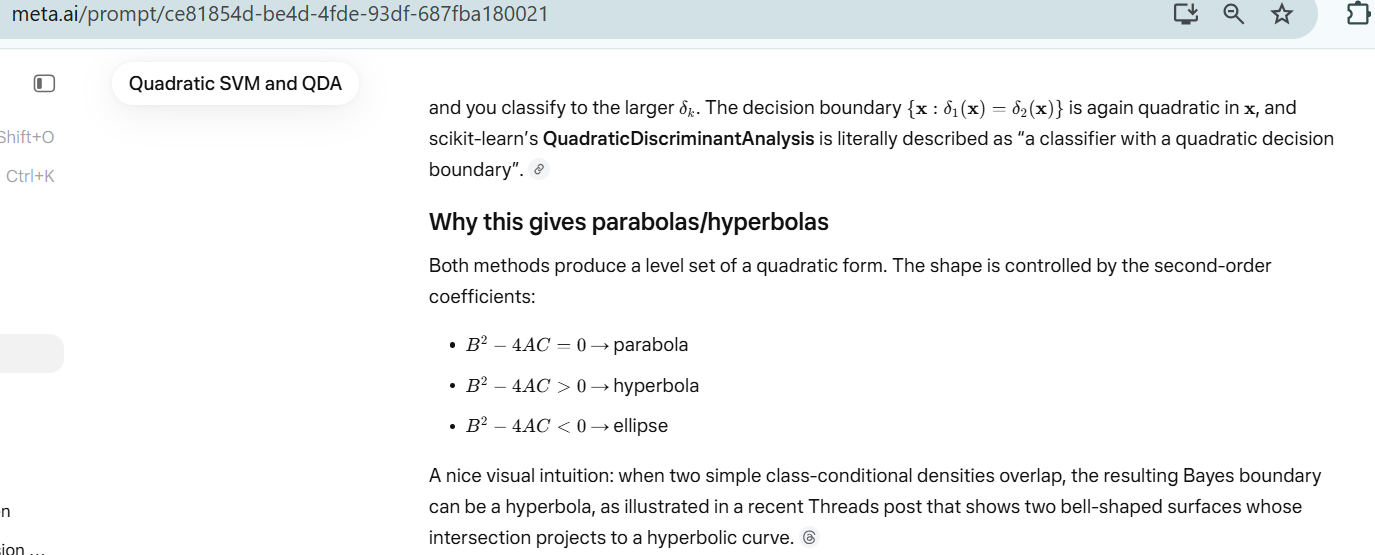Click the hyperbola bullet equation
Image resolution: width=1375 pixels, height=555 pixels.
582,386
